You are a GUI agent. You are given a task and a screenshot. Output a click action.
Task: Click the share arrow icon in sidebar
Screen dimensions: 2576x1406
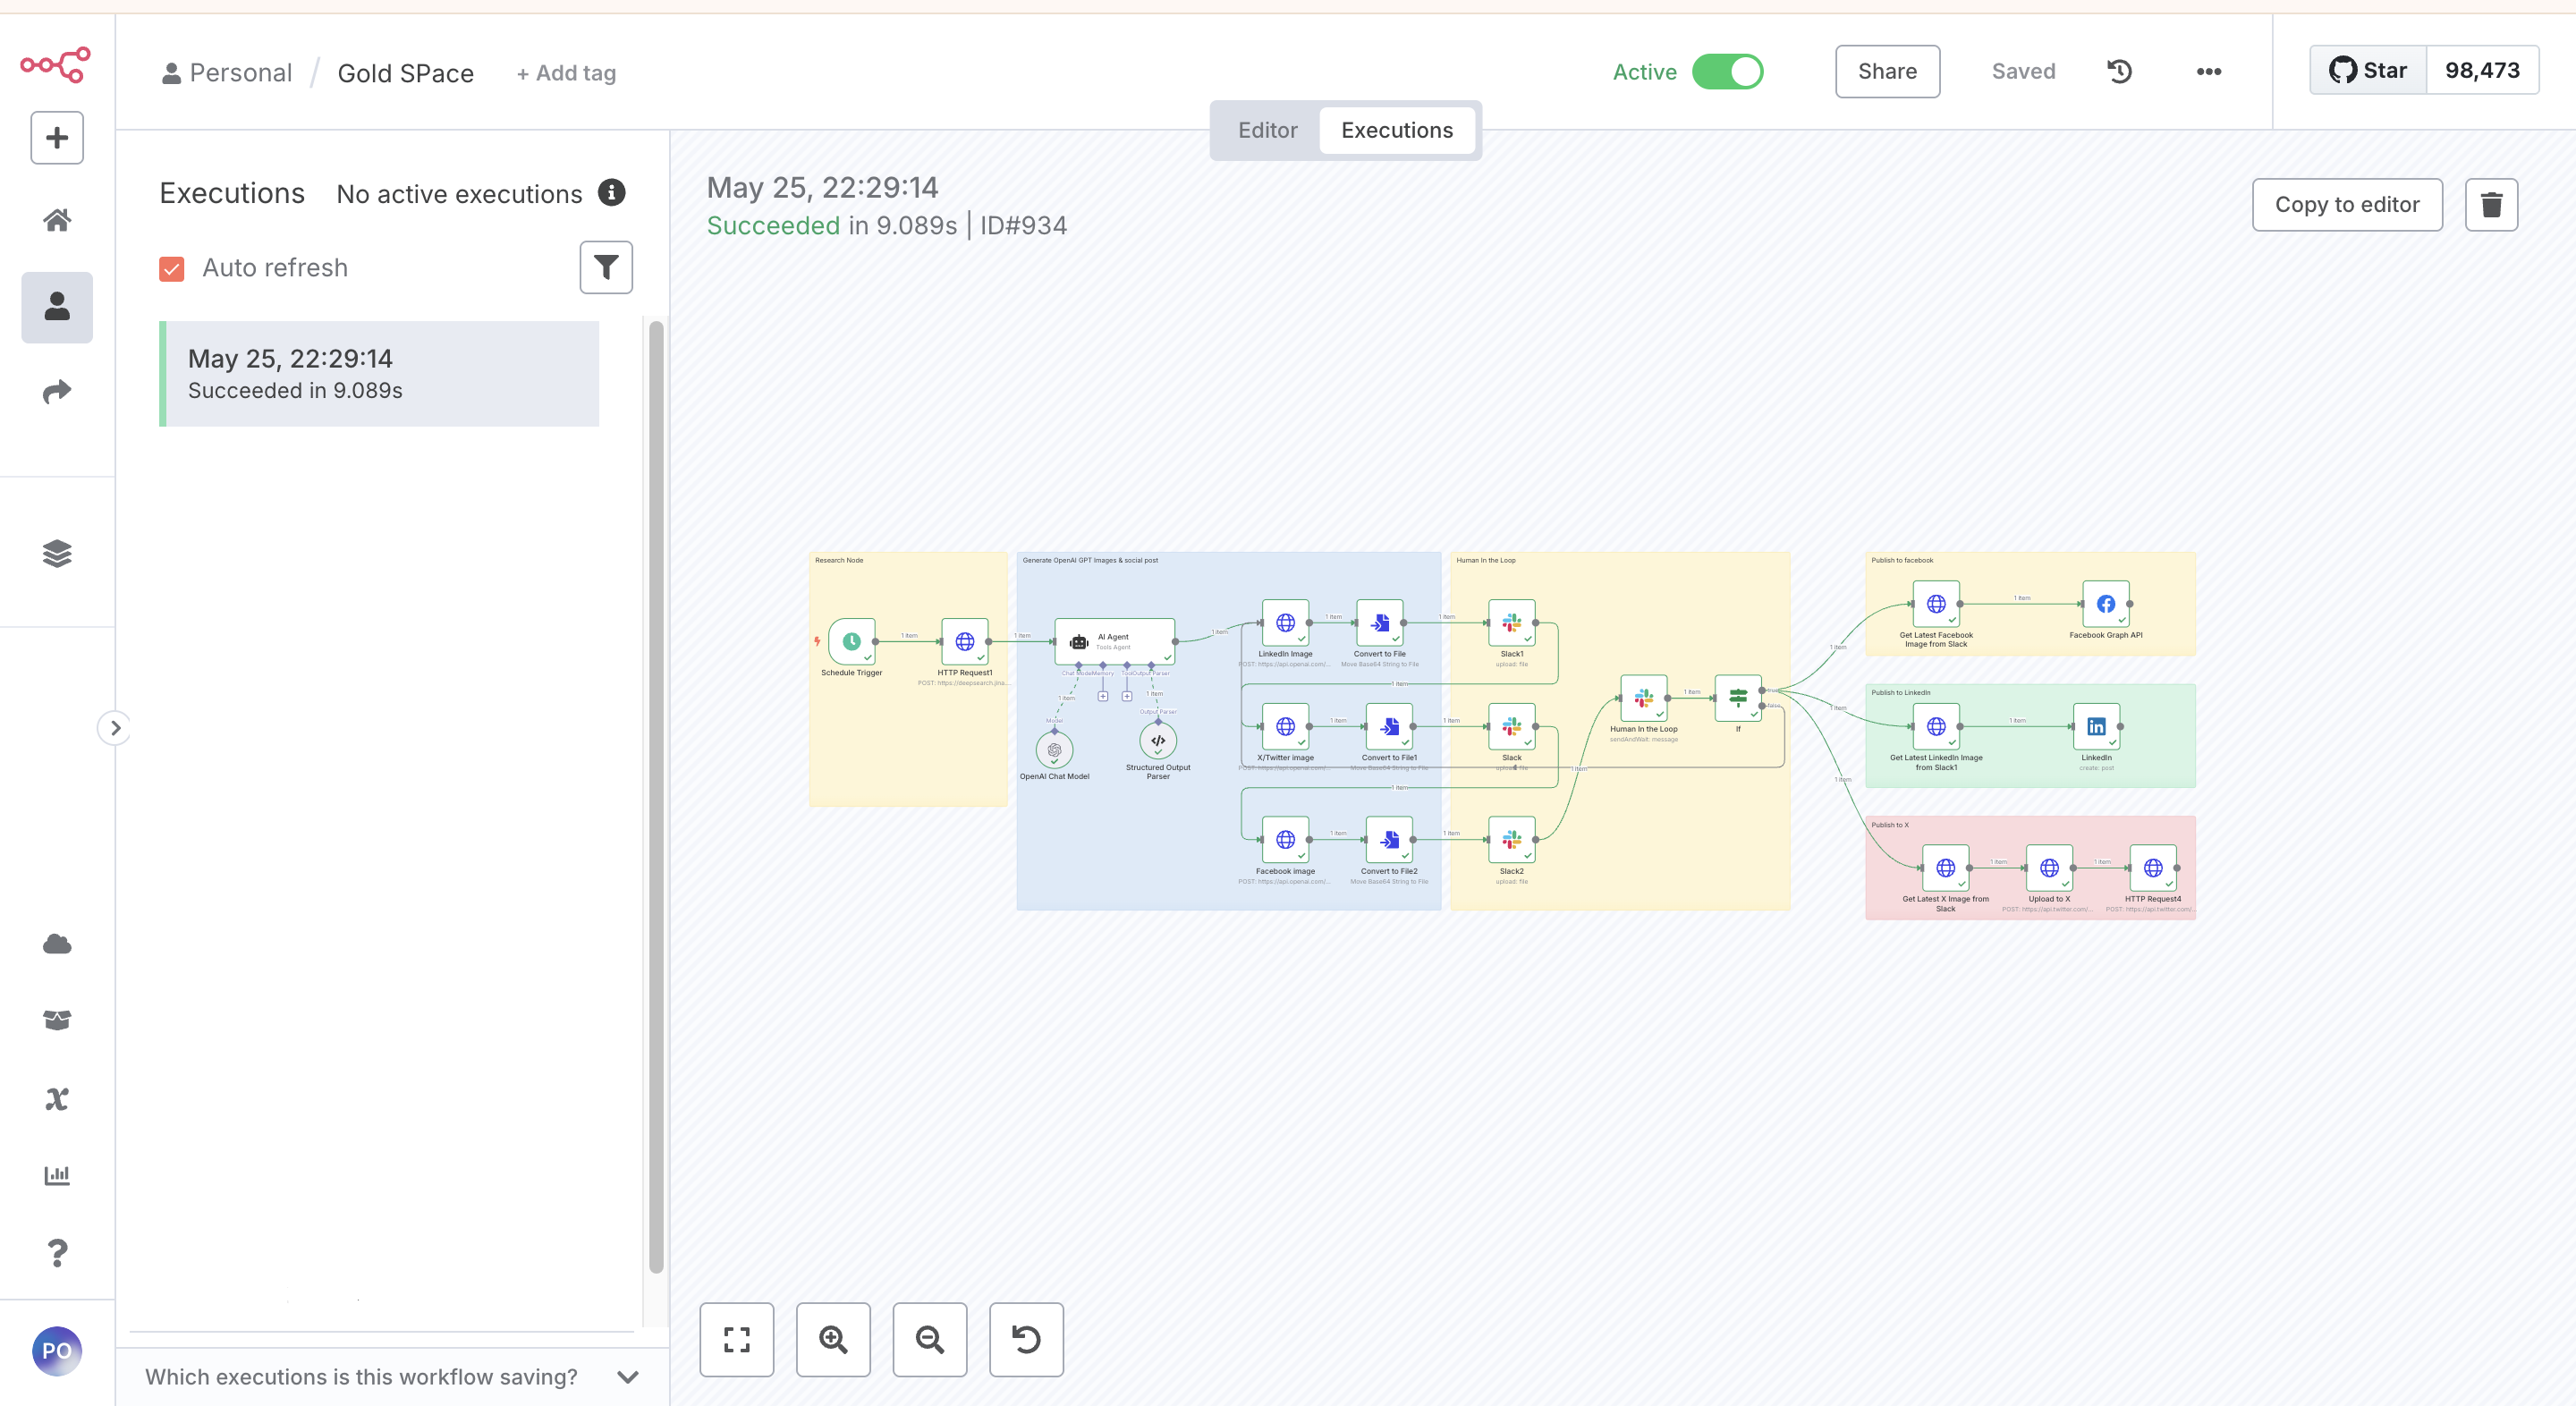pyautogui.click(x=57, y=392)
